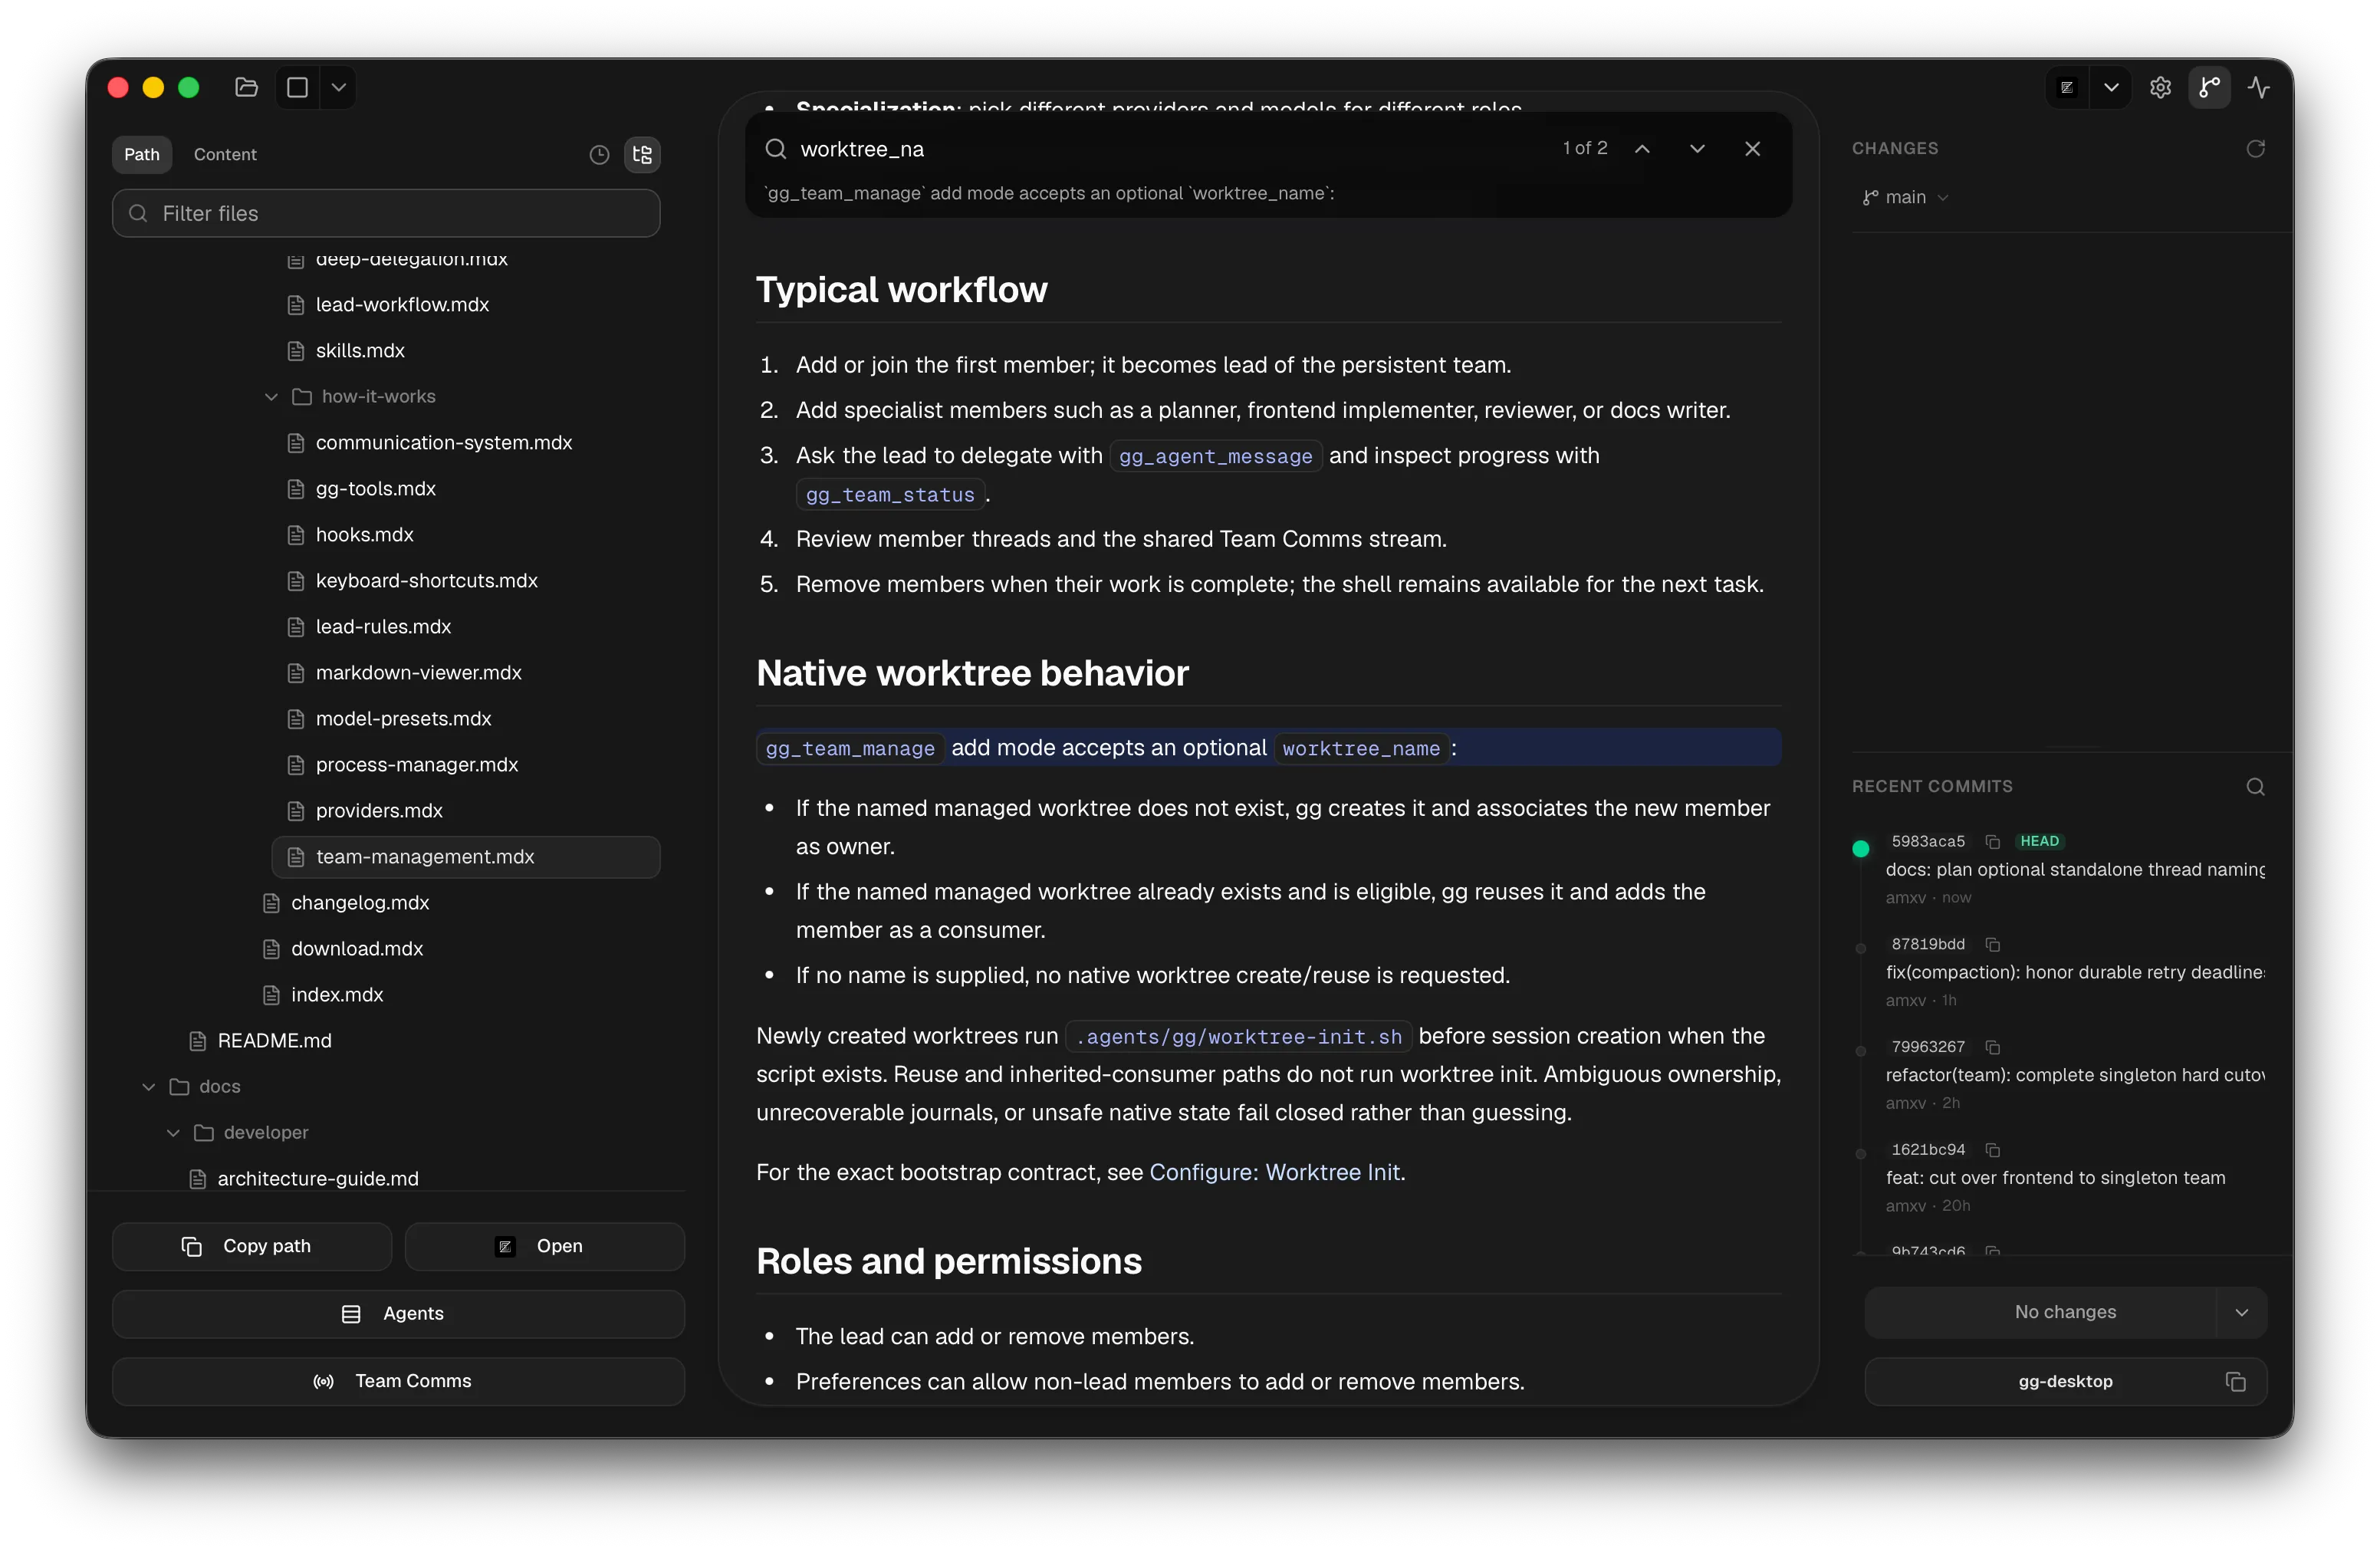Collapse the developer folder

click(x=173, y=1132)
